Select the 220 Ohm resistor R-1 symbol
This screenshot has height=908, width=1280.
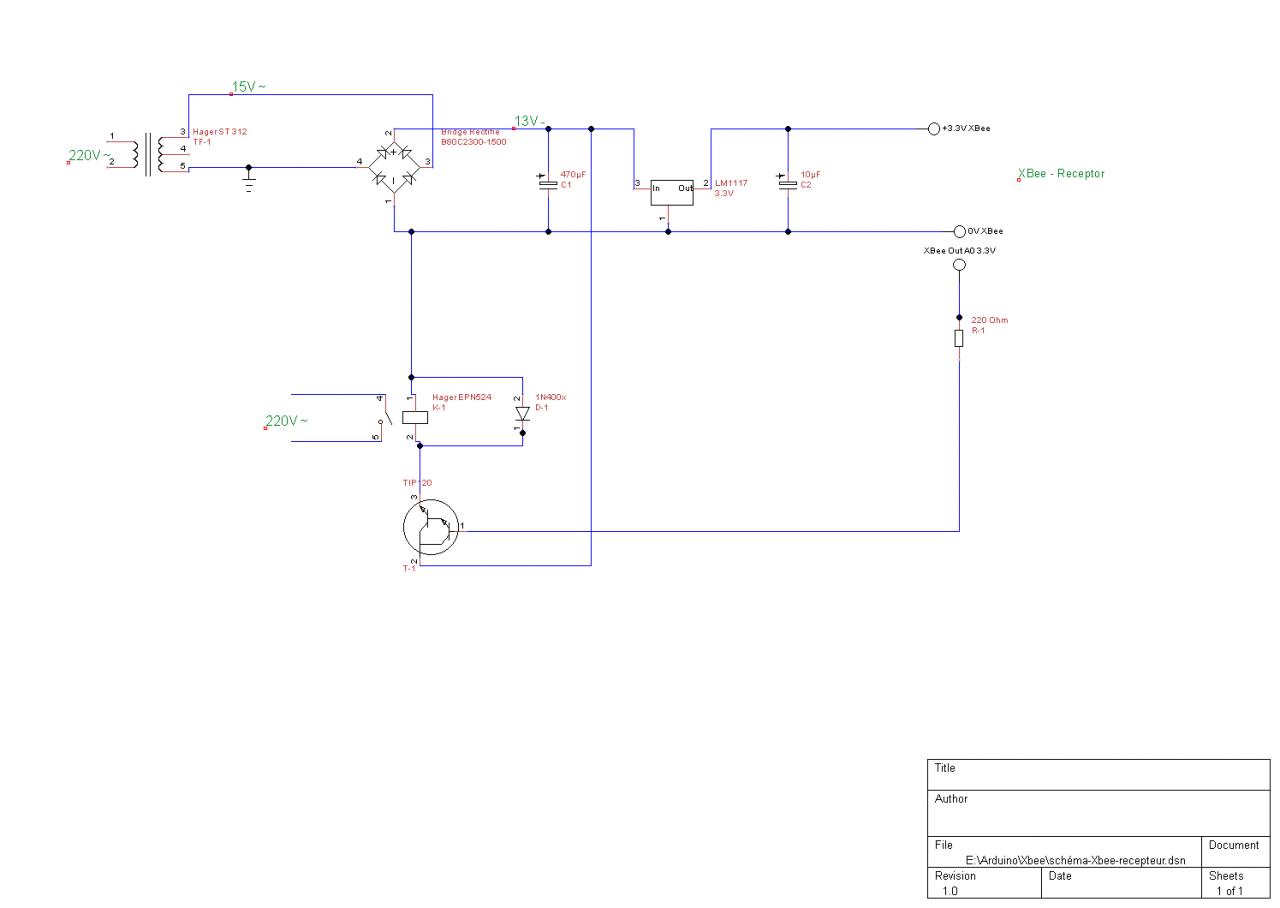click(x=959, y=338)
